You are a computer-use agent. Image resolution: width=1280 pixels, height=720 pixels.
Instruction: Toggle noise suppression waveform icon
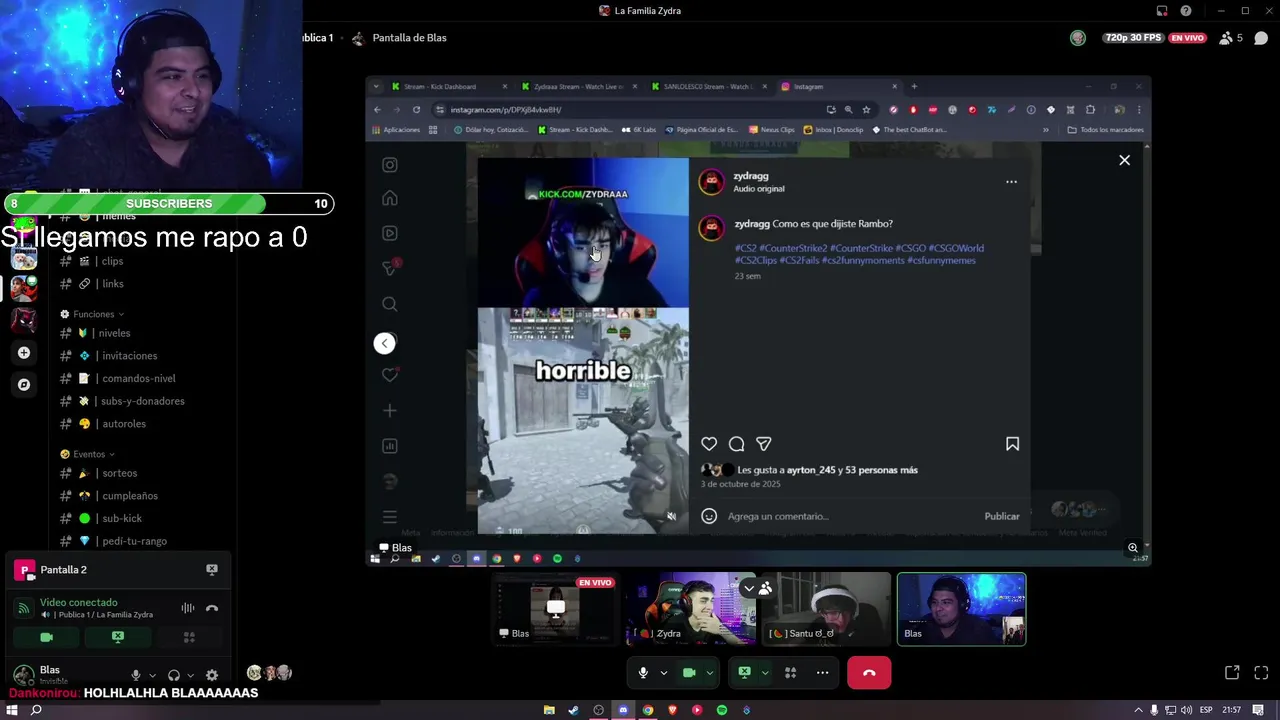point(187,608)
